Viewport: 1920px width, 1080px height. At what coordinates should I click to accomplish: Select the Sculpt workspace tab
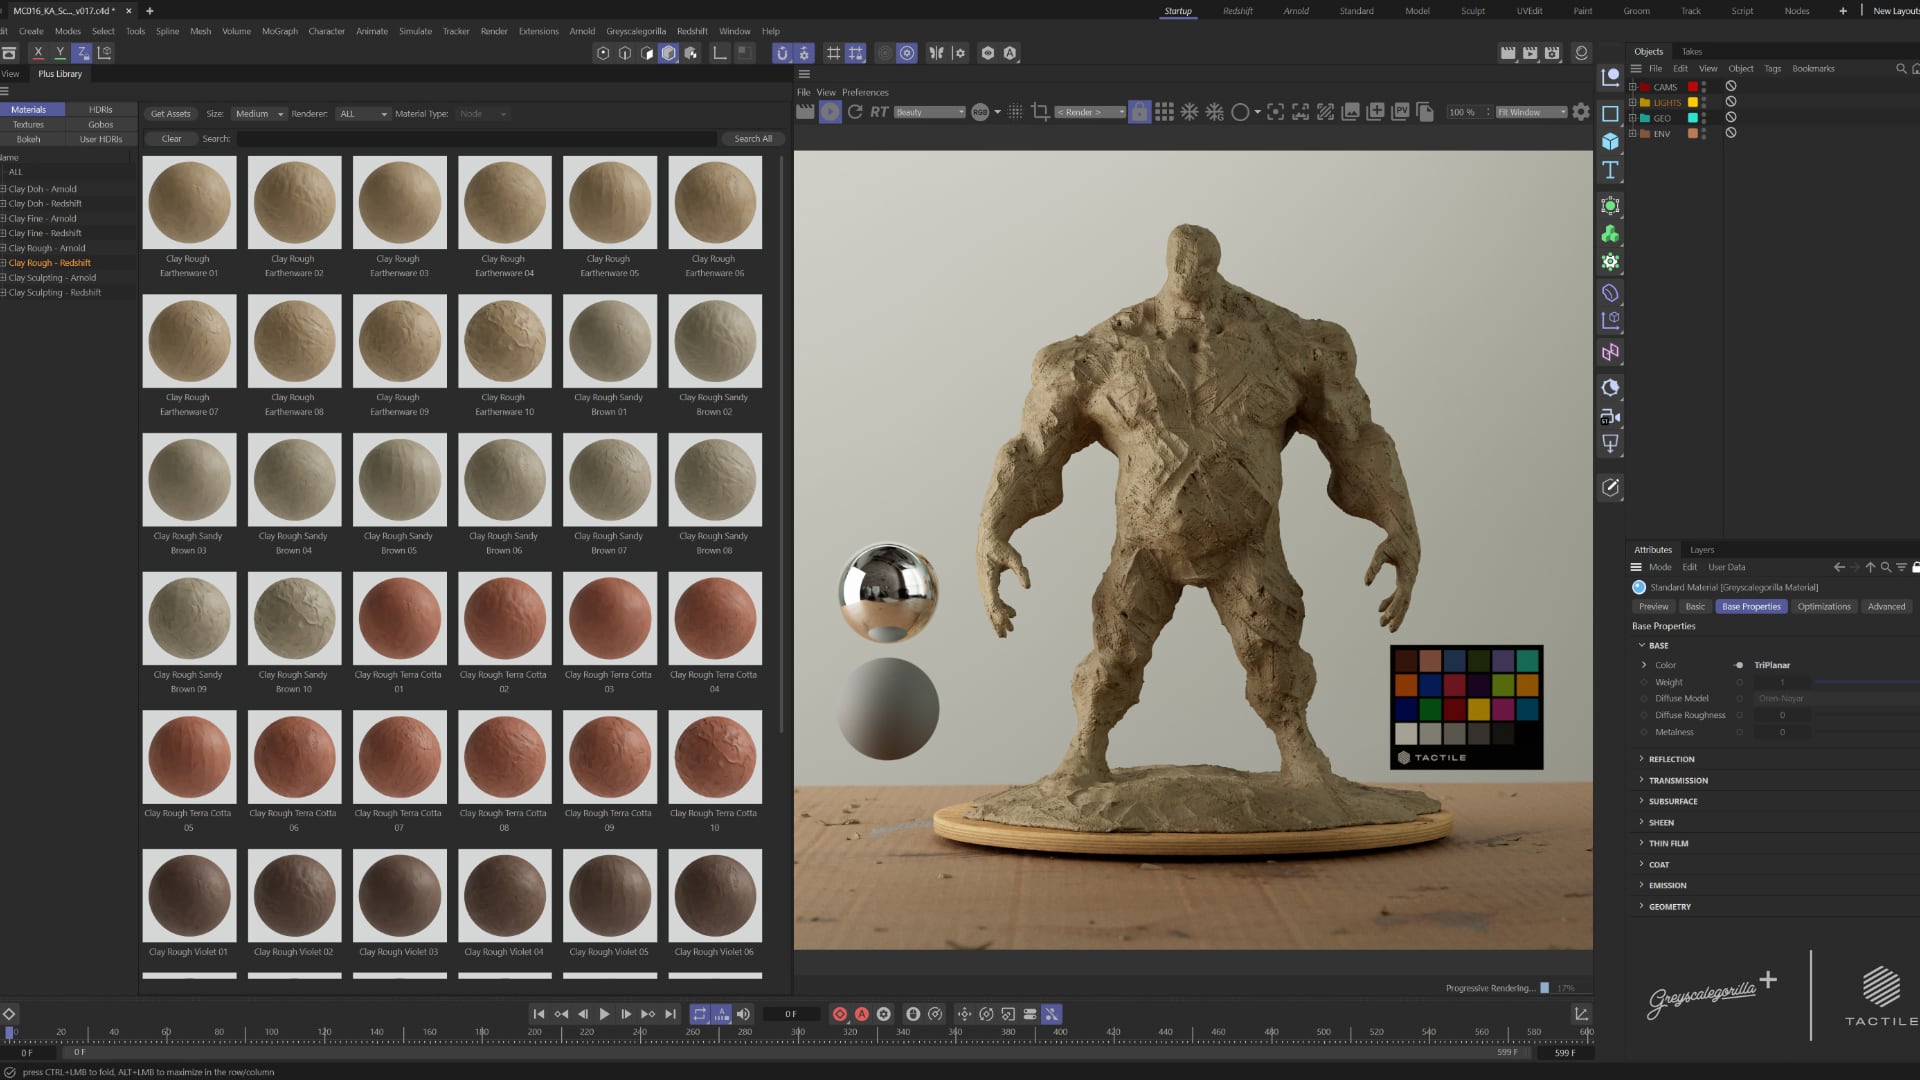coord(1473,11)
